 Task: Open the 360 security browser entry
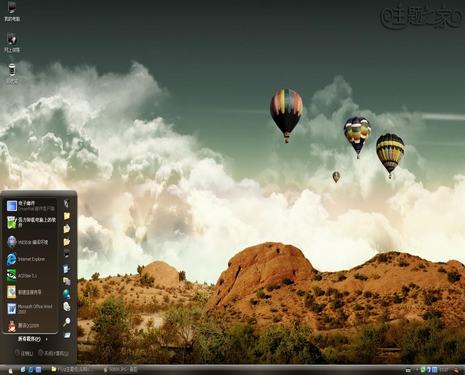click(30, 242)
